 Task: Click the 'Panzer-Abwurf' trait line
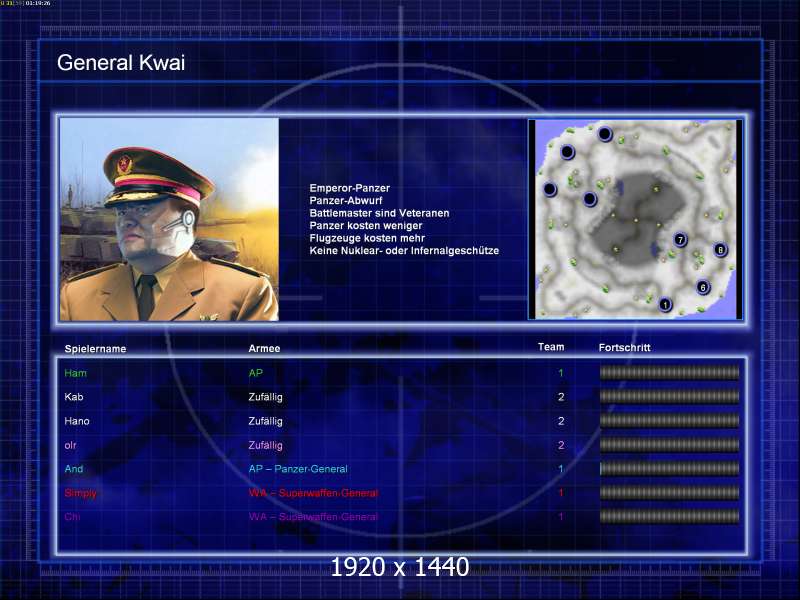click(x=346, y=201)
